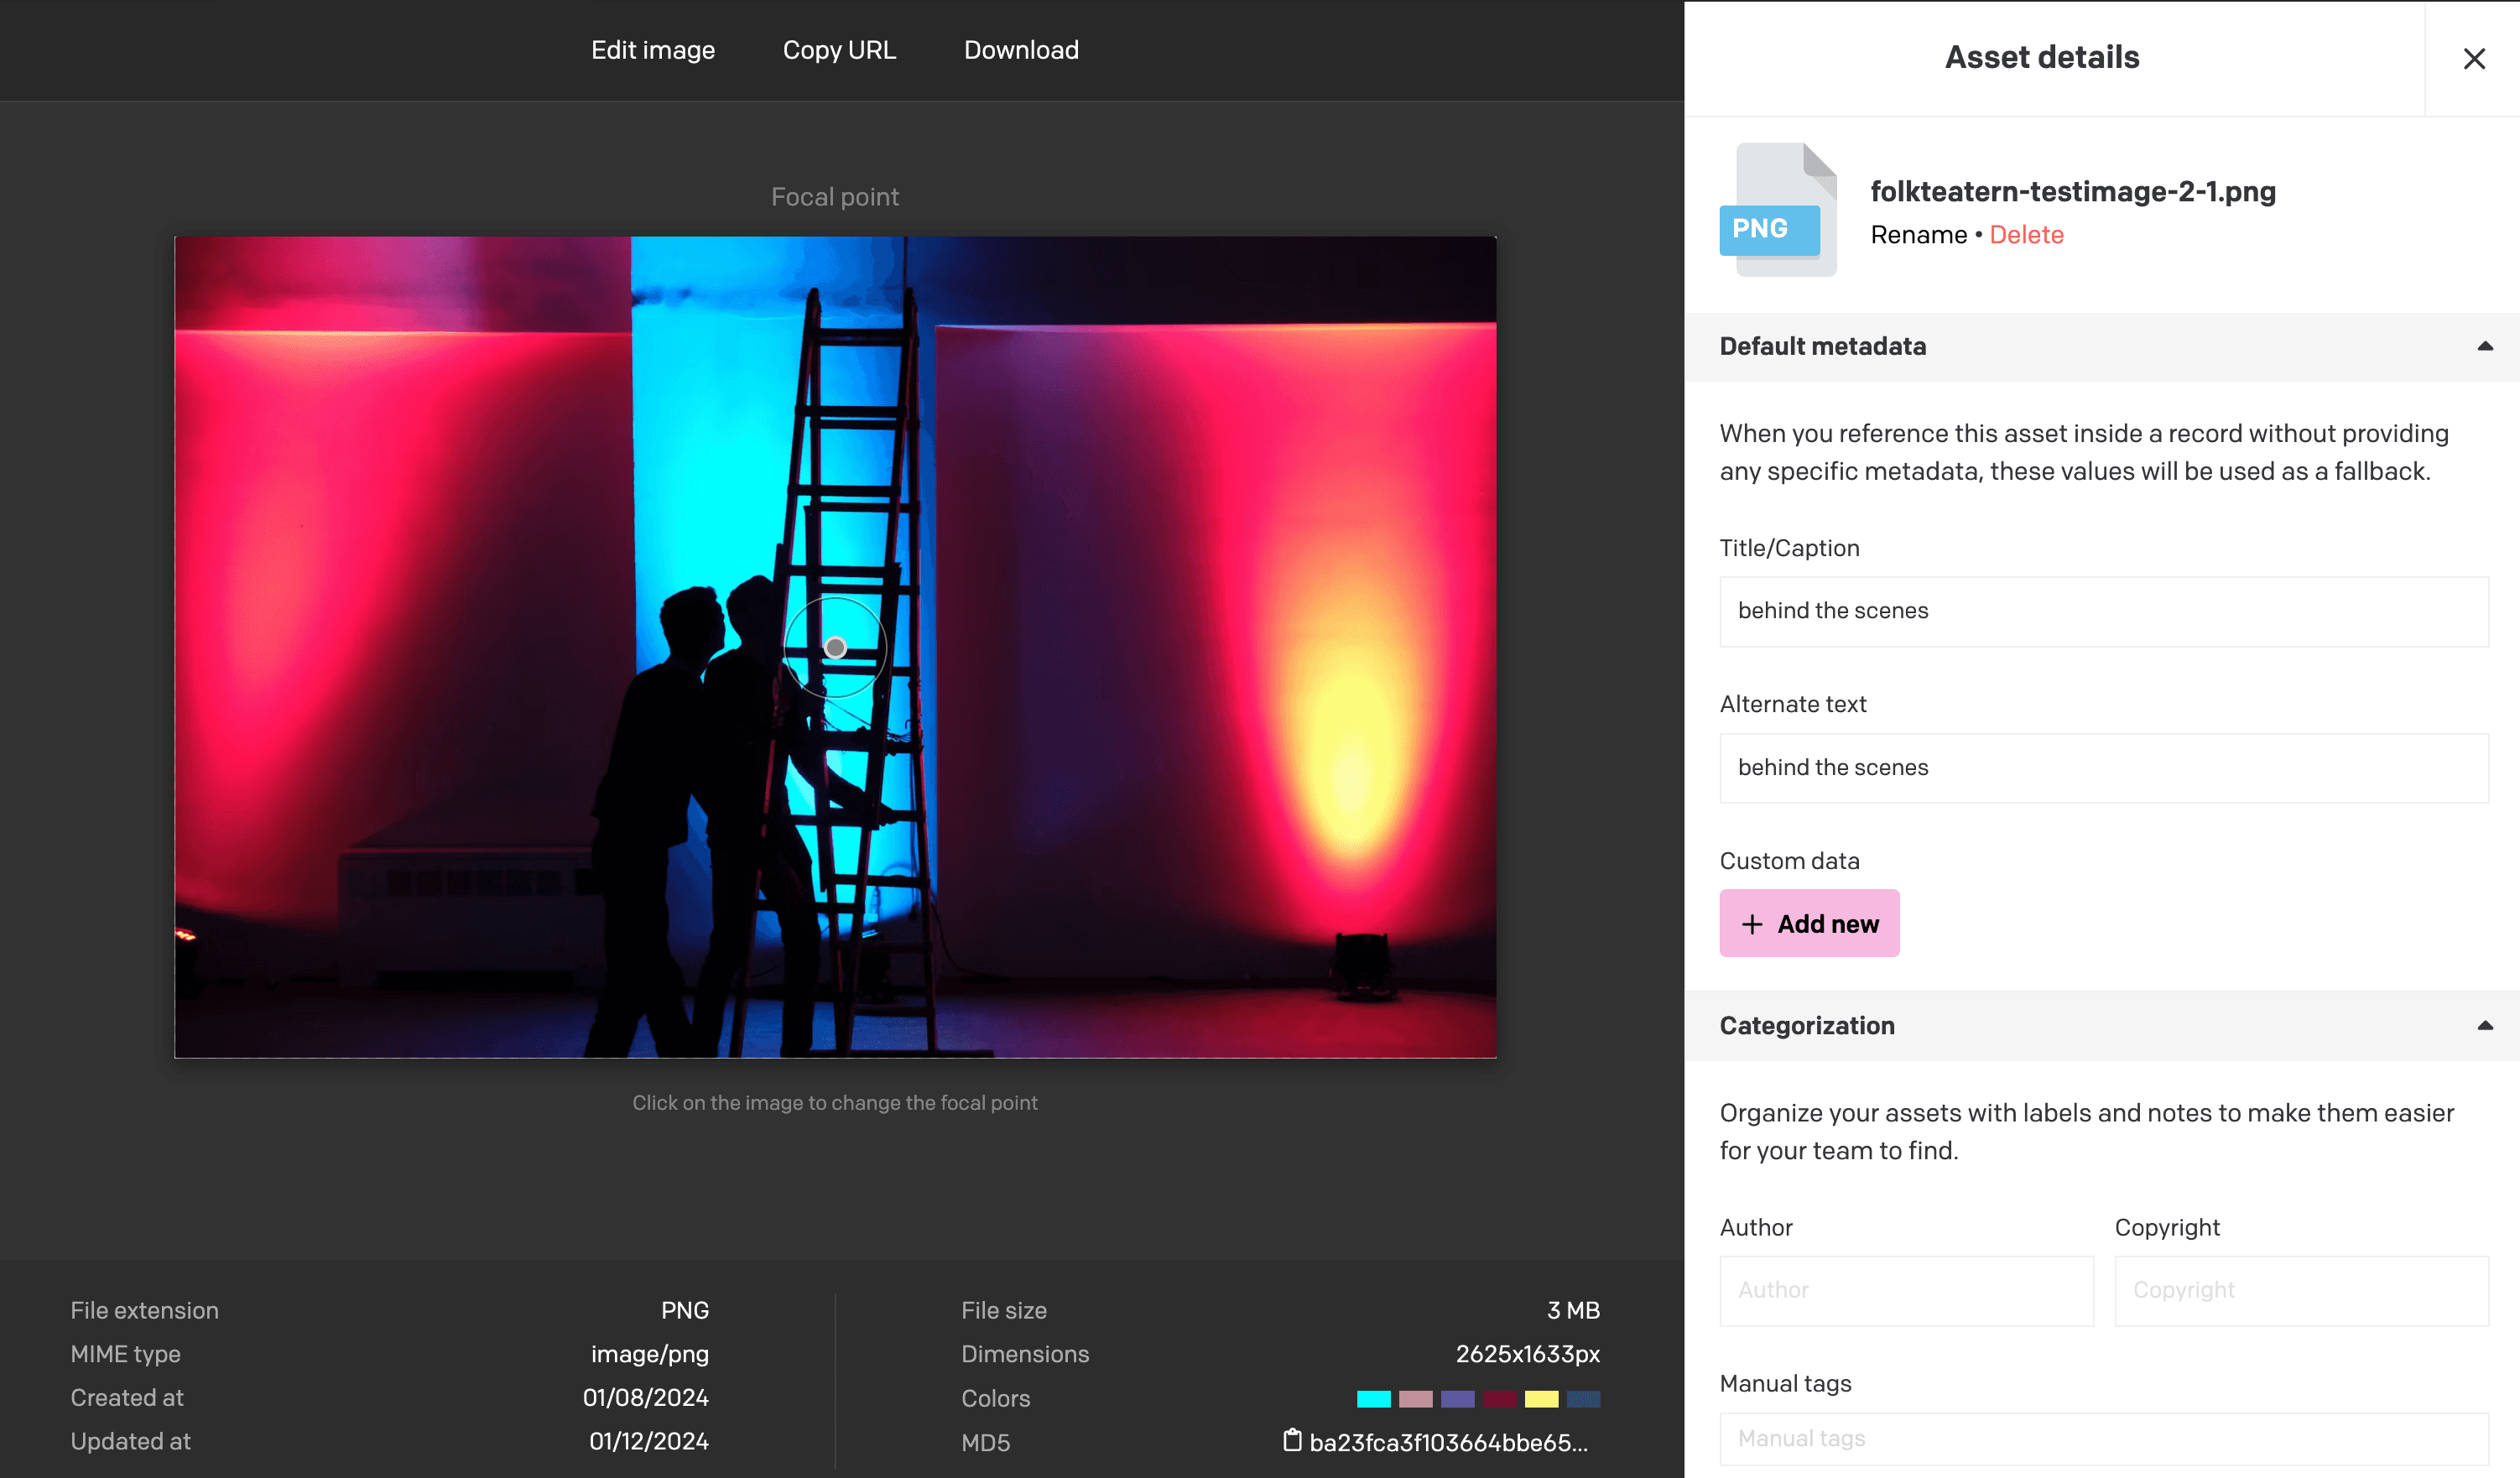The height and width of the screenshot is (1478, 2520).
Task: Click Download in the top bar
Action: (x=1020, y=50)
